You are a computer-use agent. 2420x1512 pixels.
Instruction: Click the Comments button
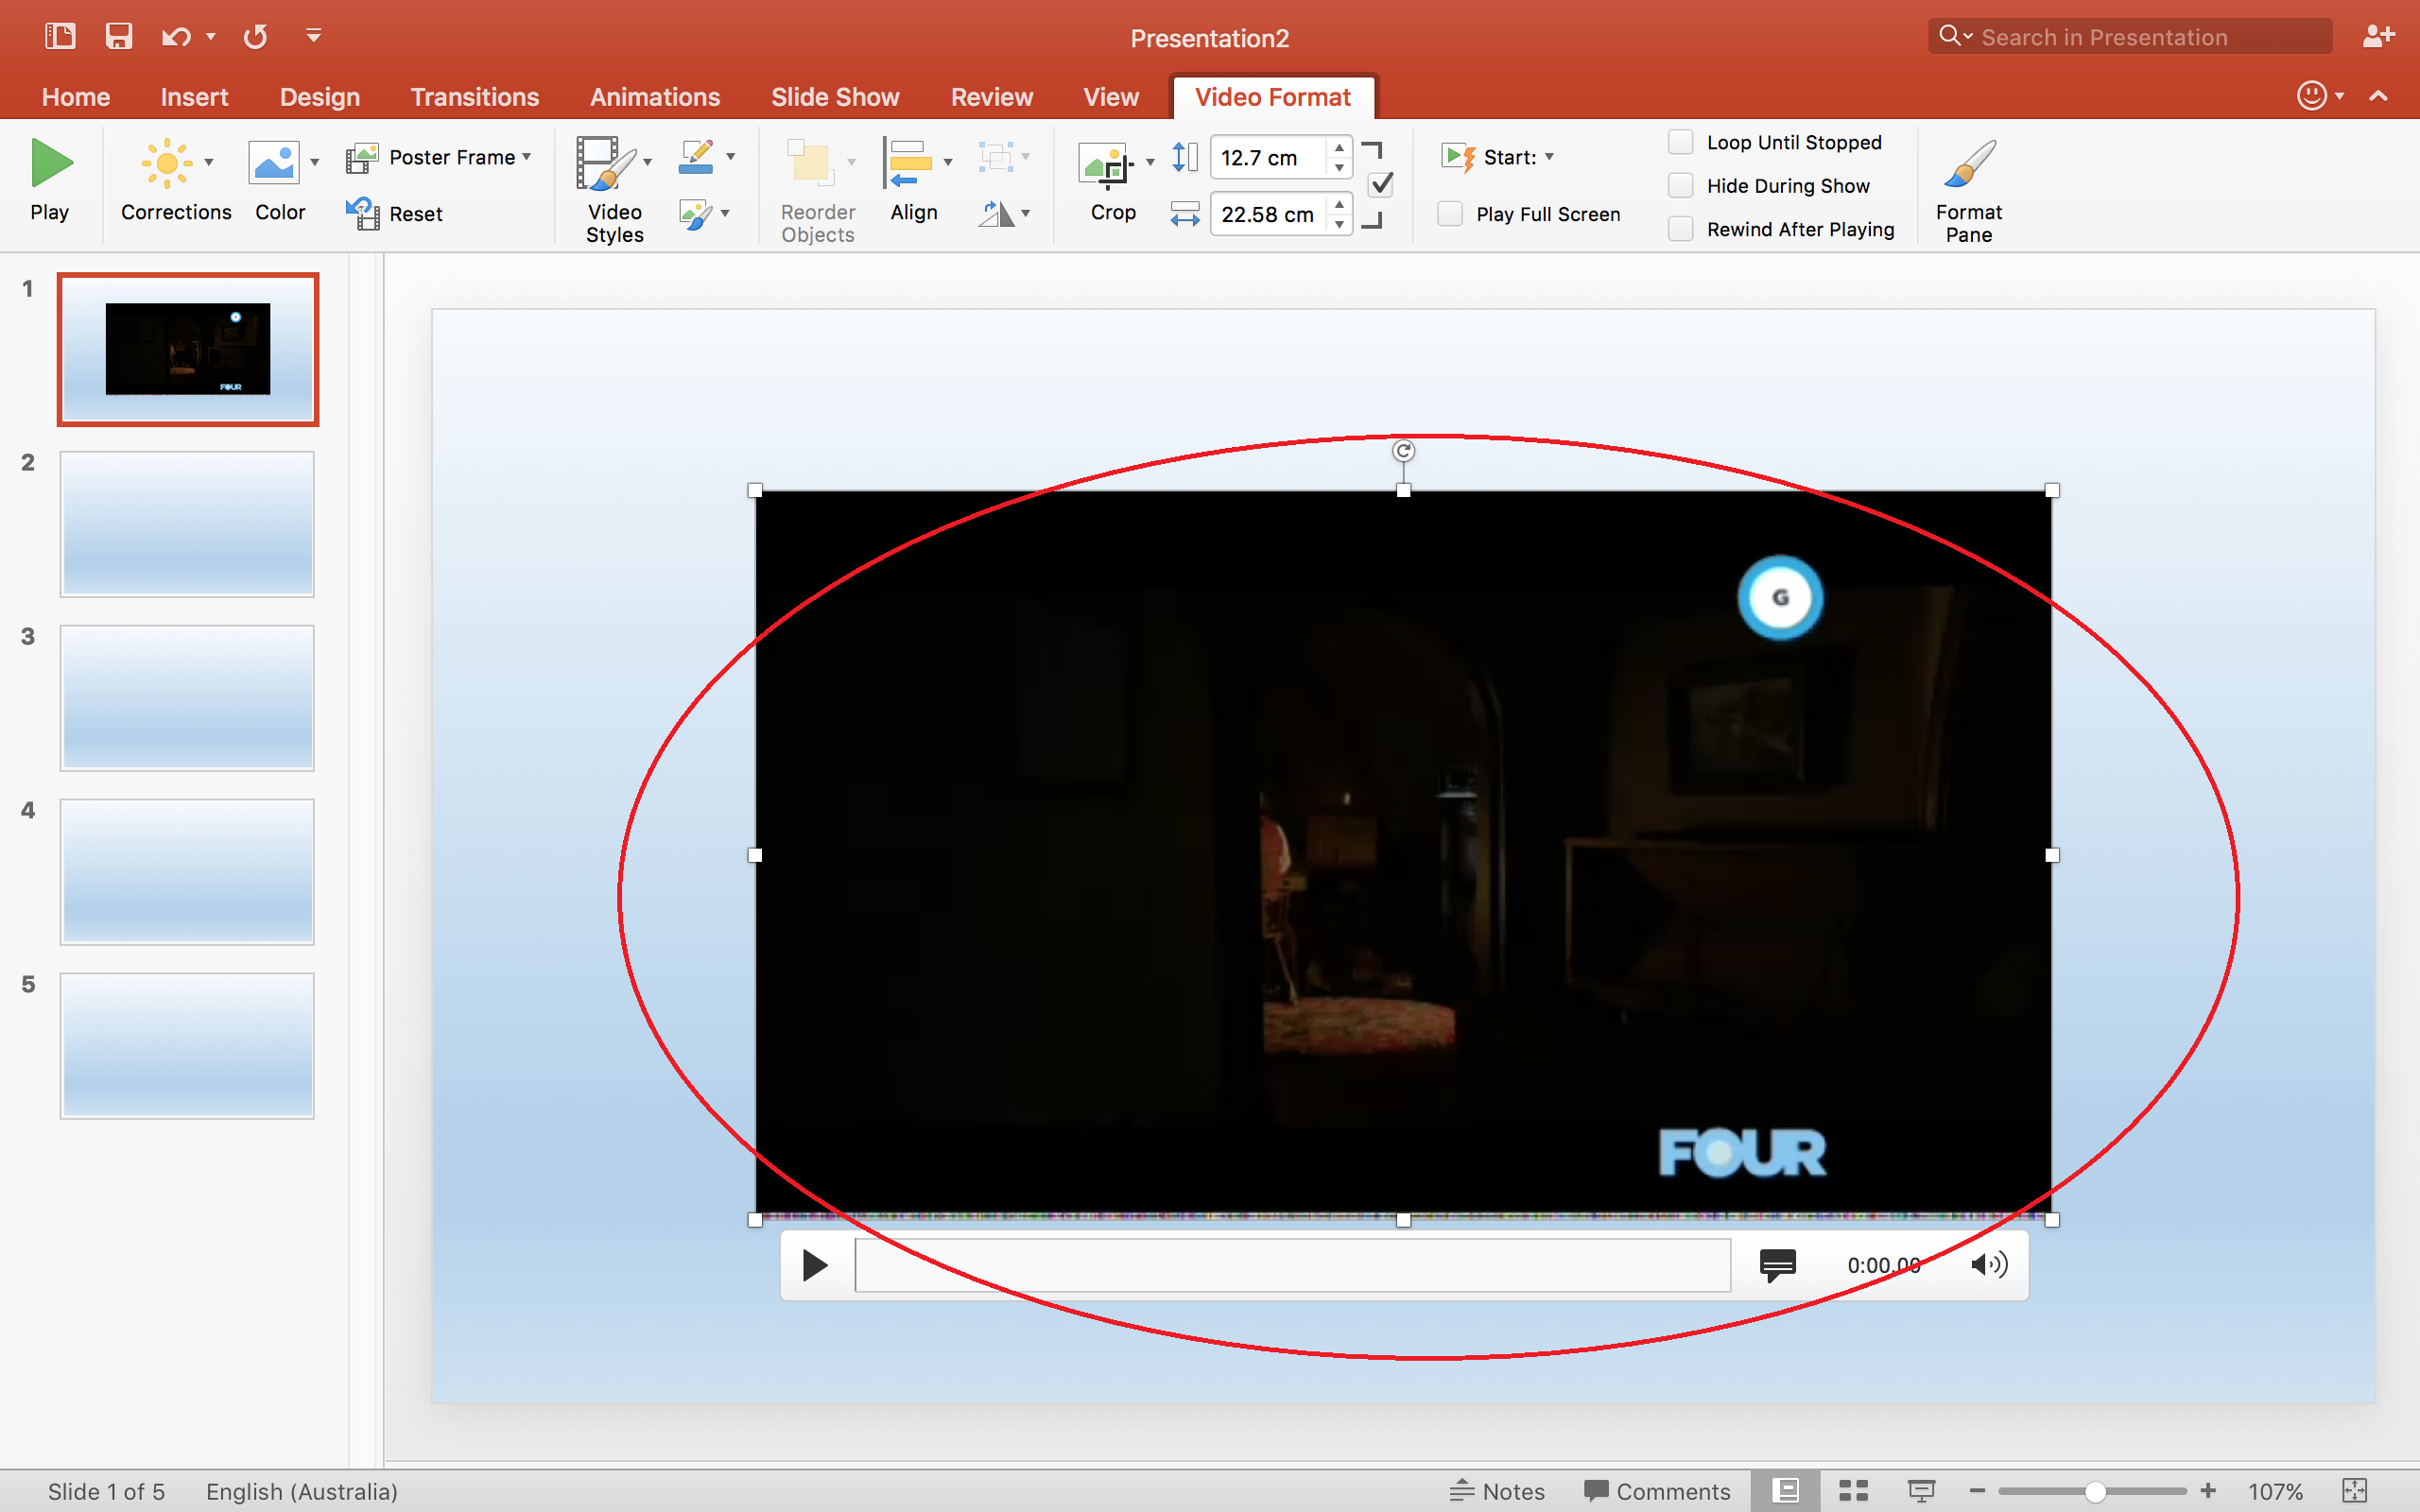[x=1657, y=1491]
